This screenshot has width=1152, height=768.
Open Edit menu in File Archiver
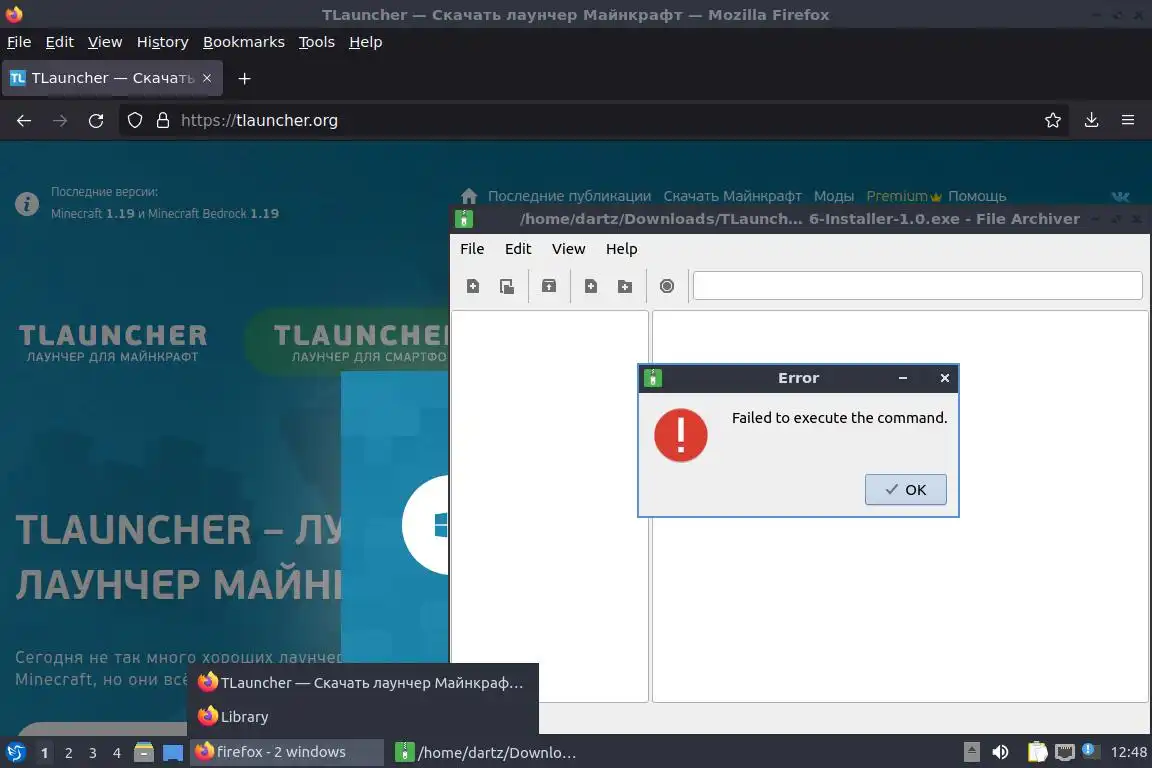[x=518, y=248]
